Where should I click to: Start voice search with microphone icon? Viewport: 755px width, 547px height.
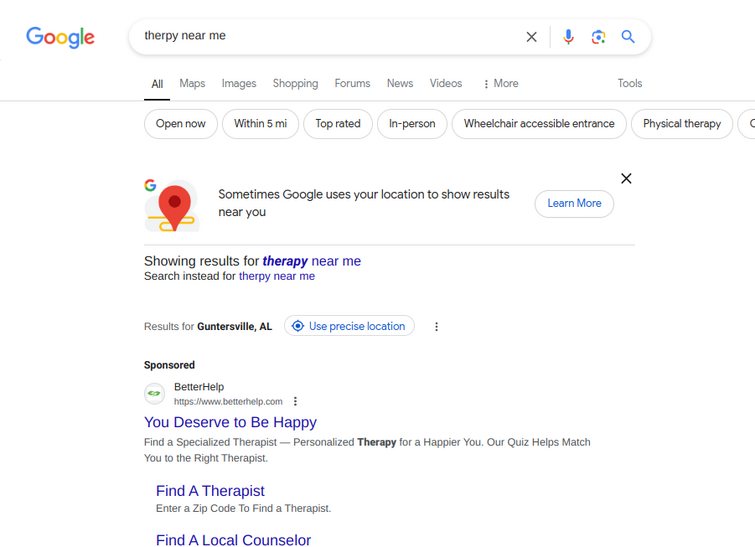click(568, 37)
